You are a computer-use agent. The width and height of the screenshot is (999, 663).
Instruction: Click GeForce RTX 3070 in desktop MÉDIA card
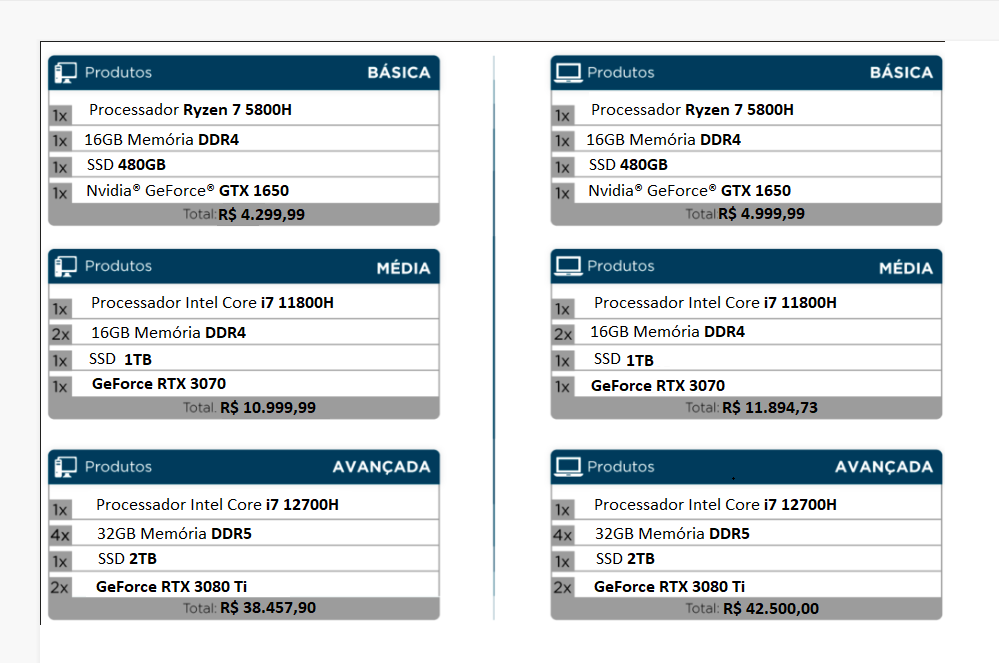tap(159, 384)
